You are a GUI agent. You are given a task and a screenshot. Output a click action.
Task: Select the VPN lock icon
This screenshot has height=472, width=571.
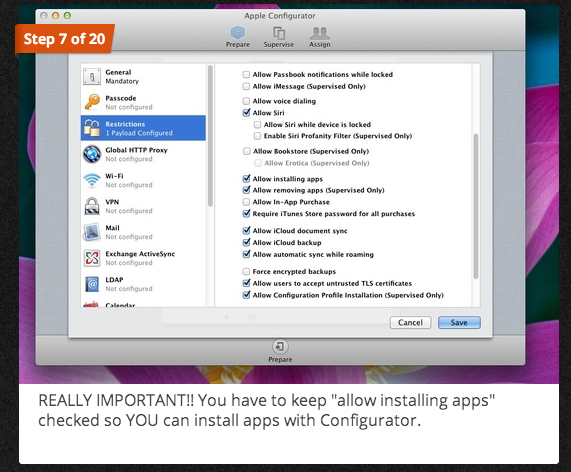pos(92,206)
